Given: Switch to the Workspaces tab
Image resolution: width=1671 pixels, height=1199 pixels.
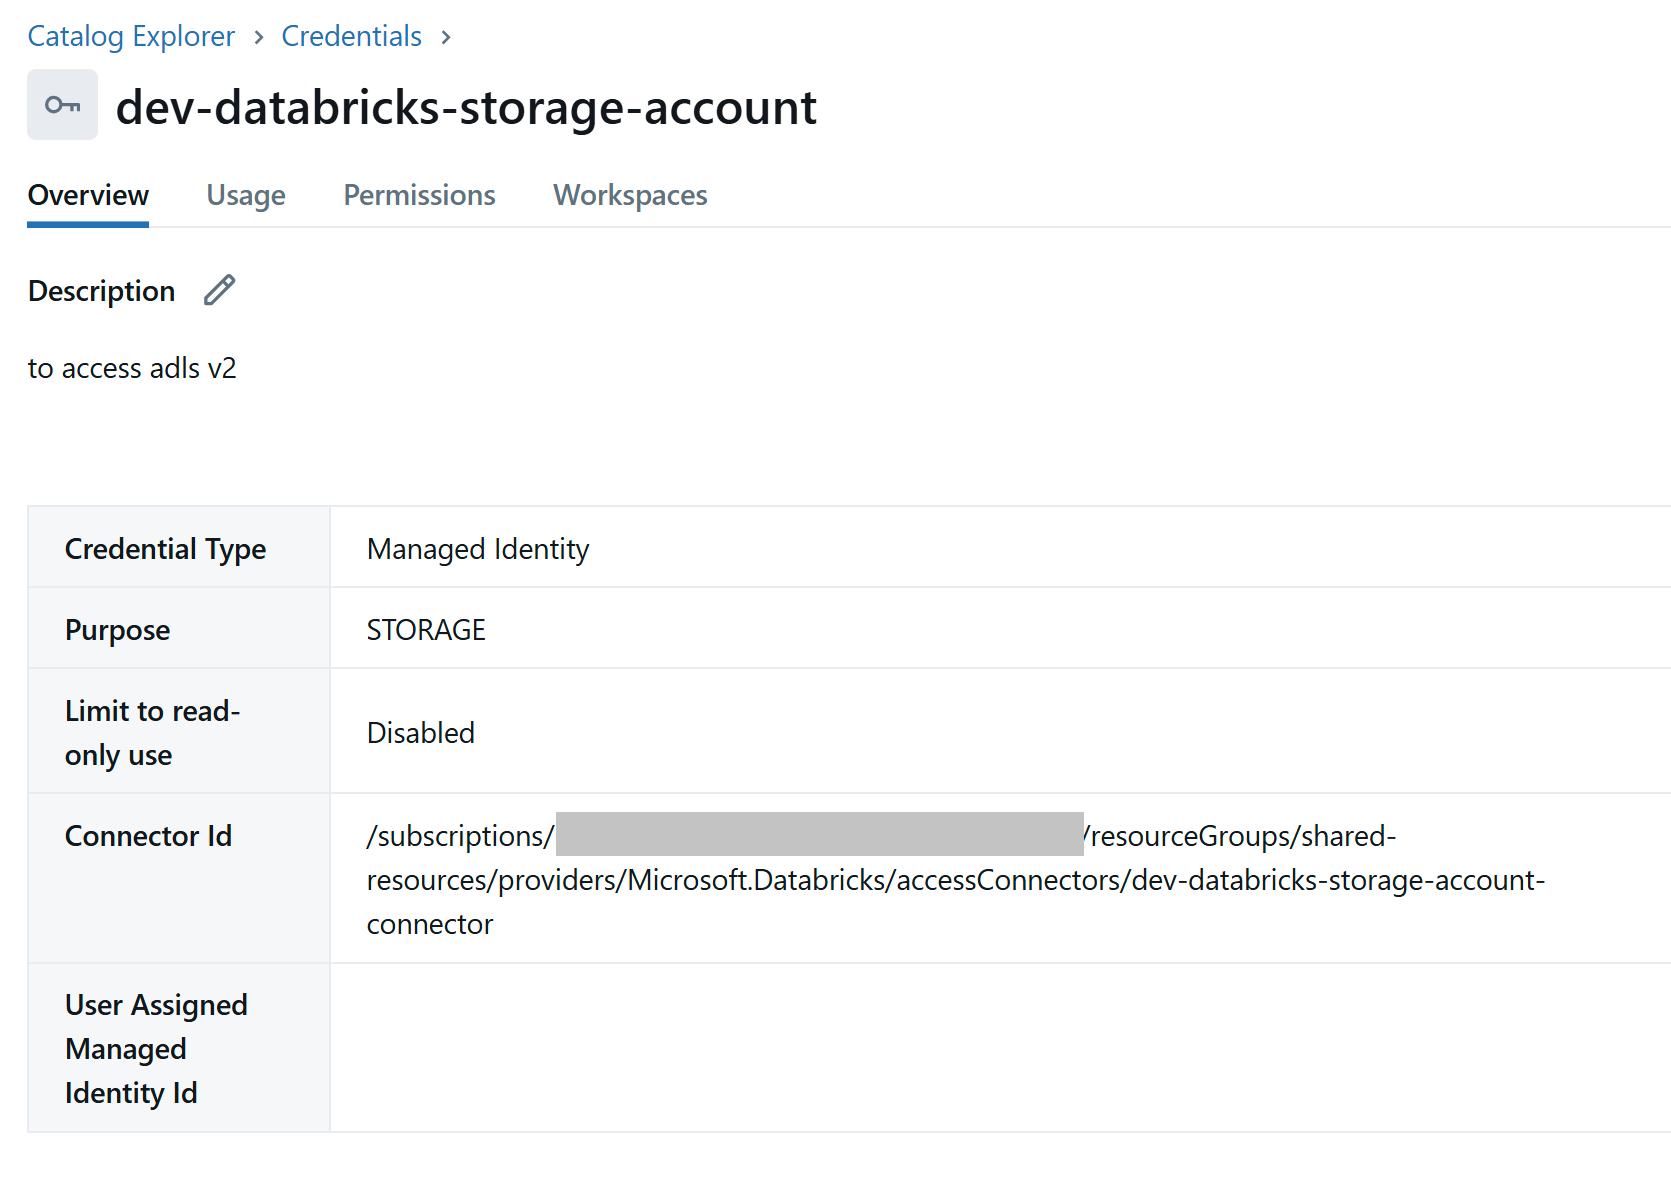Looking at the screenshot, I should (629, 195).
